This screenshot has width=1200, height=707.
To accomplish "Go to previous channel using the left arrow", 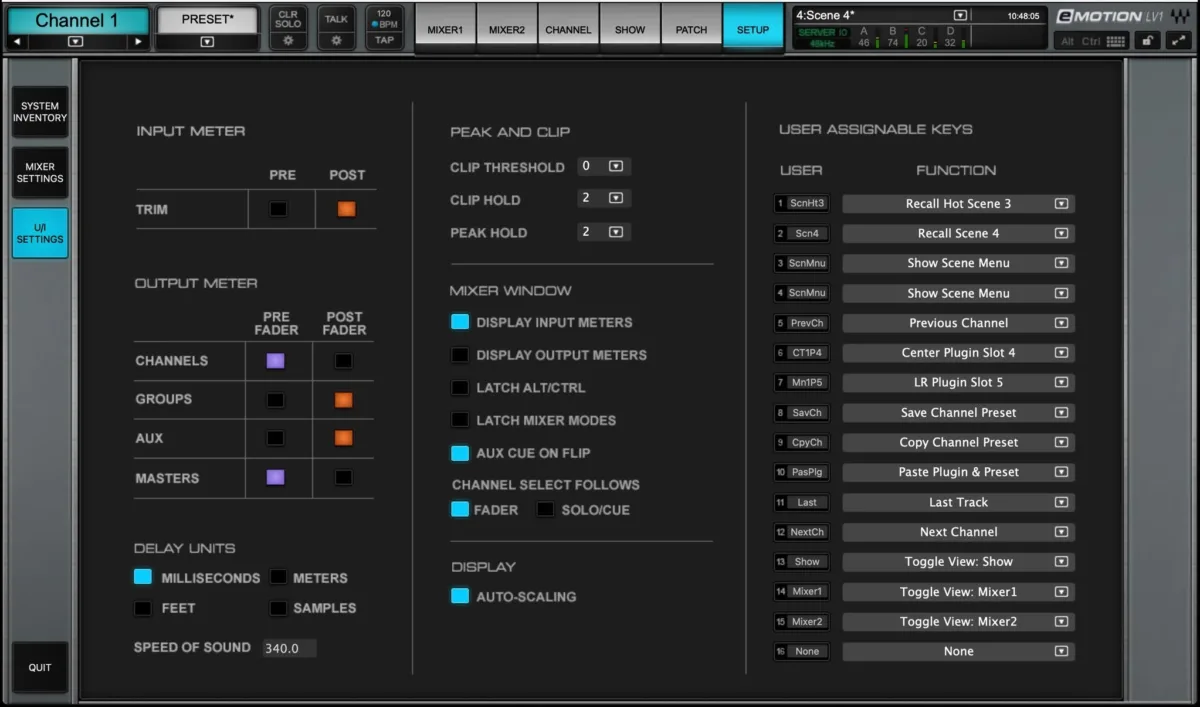I will (17, 42).
